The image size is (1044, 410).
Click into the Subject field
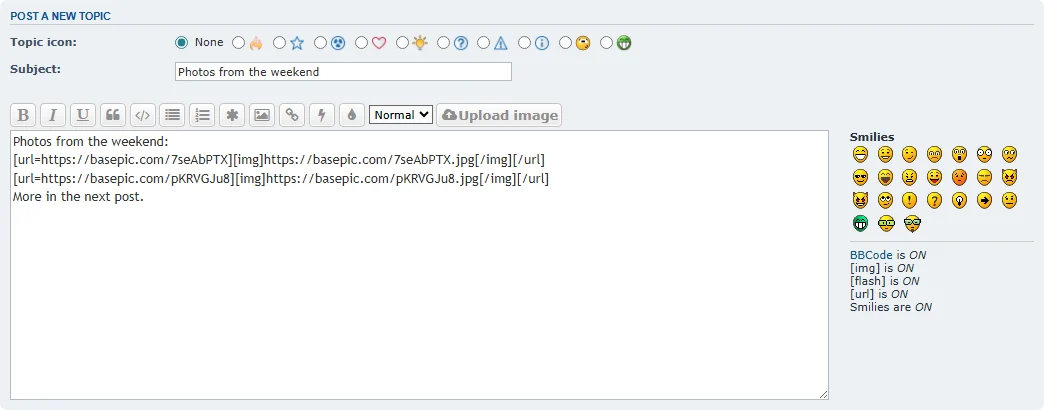tap(343, 72)
